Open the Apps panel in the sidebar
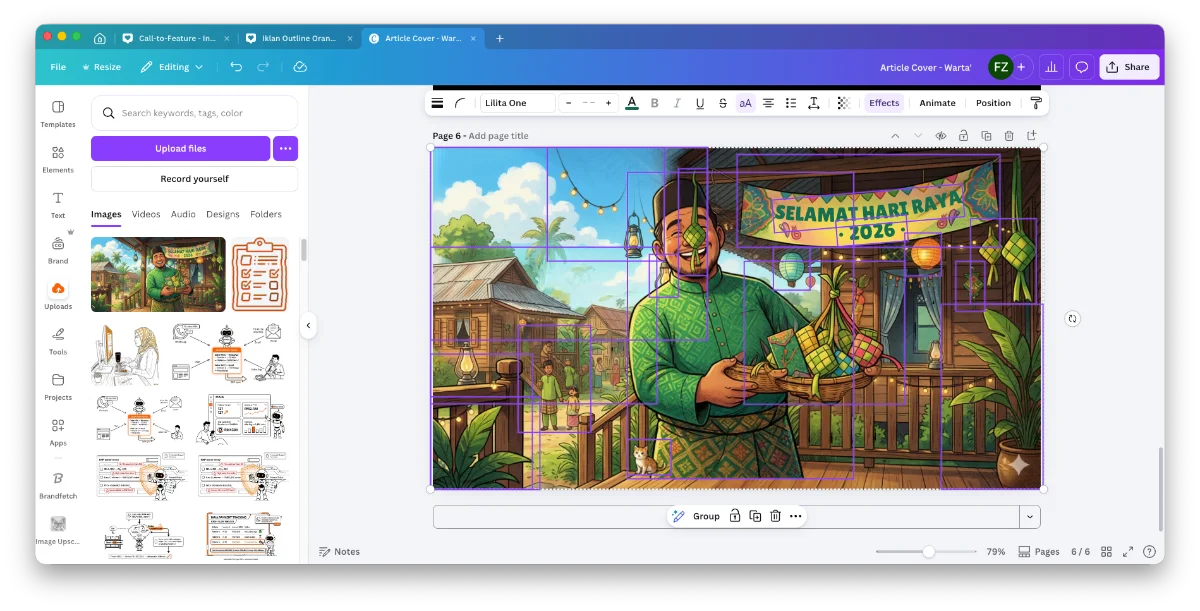This screenshot has width=1200, height=611. 58,432
